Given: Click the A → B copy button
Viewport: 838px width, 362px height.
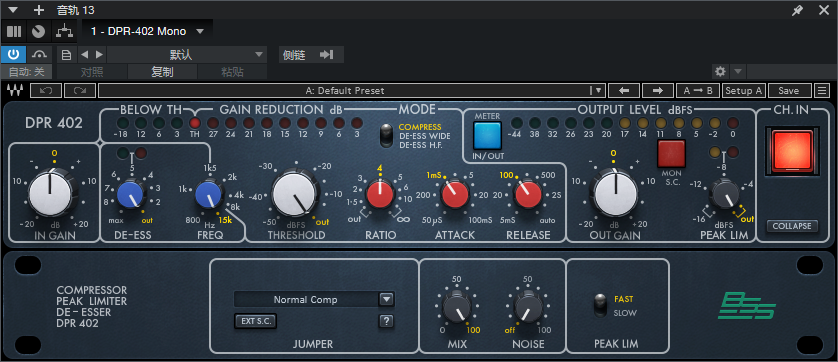Looking at the screenshot, I should pyautogui.click(x=698, y=90).
